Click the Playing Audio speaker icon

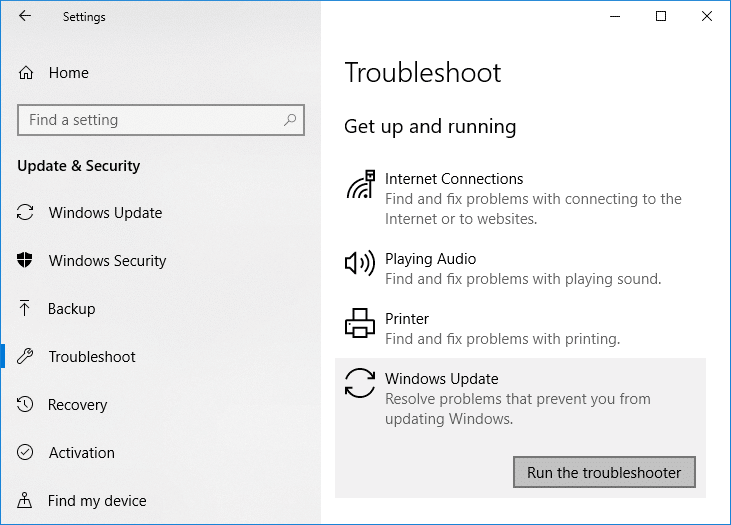[x=360, y=263]
